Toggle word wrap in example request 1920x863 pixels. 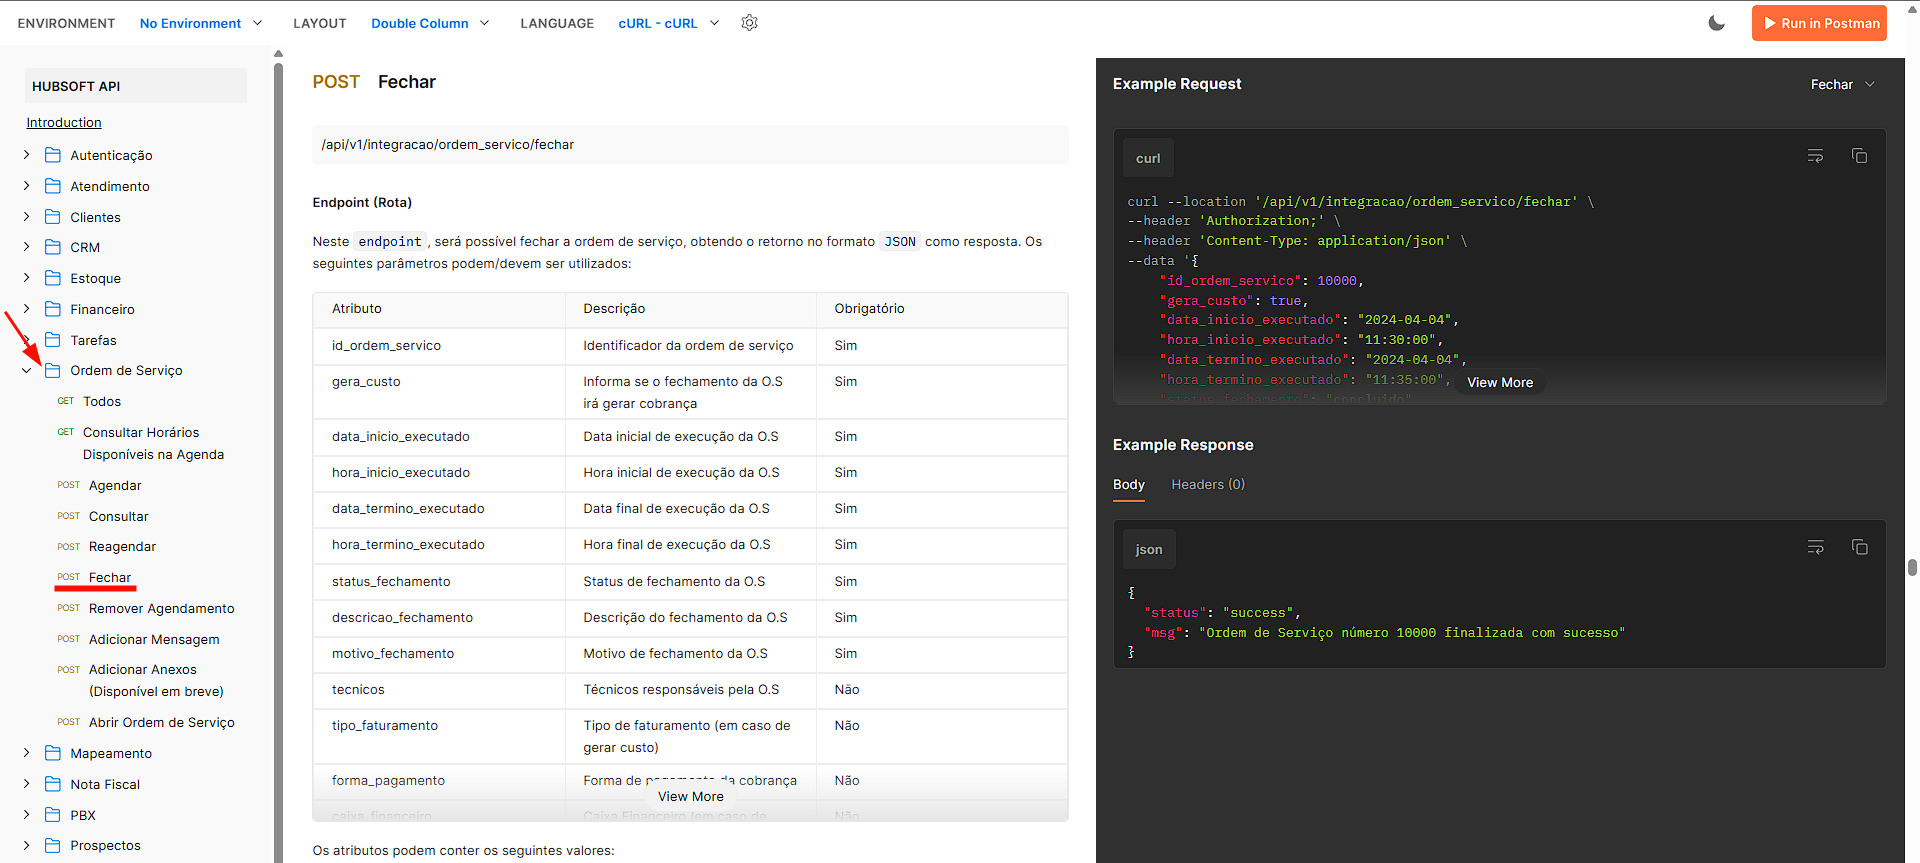point(1815,156)
